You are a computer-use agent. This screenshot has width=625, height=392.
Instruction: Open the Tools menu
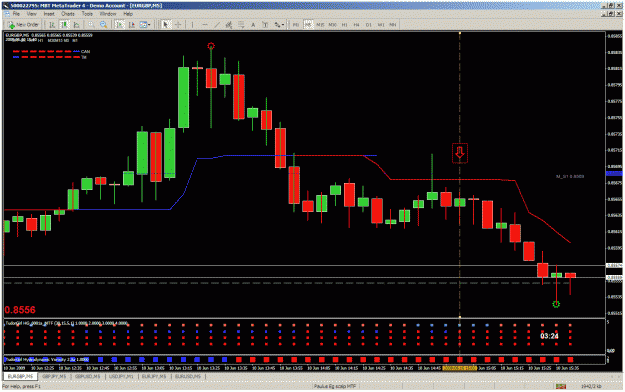click(87, 14)
